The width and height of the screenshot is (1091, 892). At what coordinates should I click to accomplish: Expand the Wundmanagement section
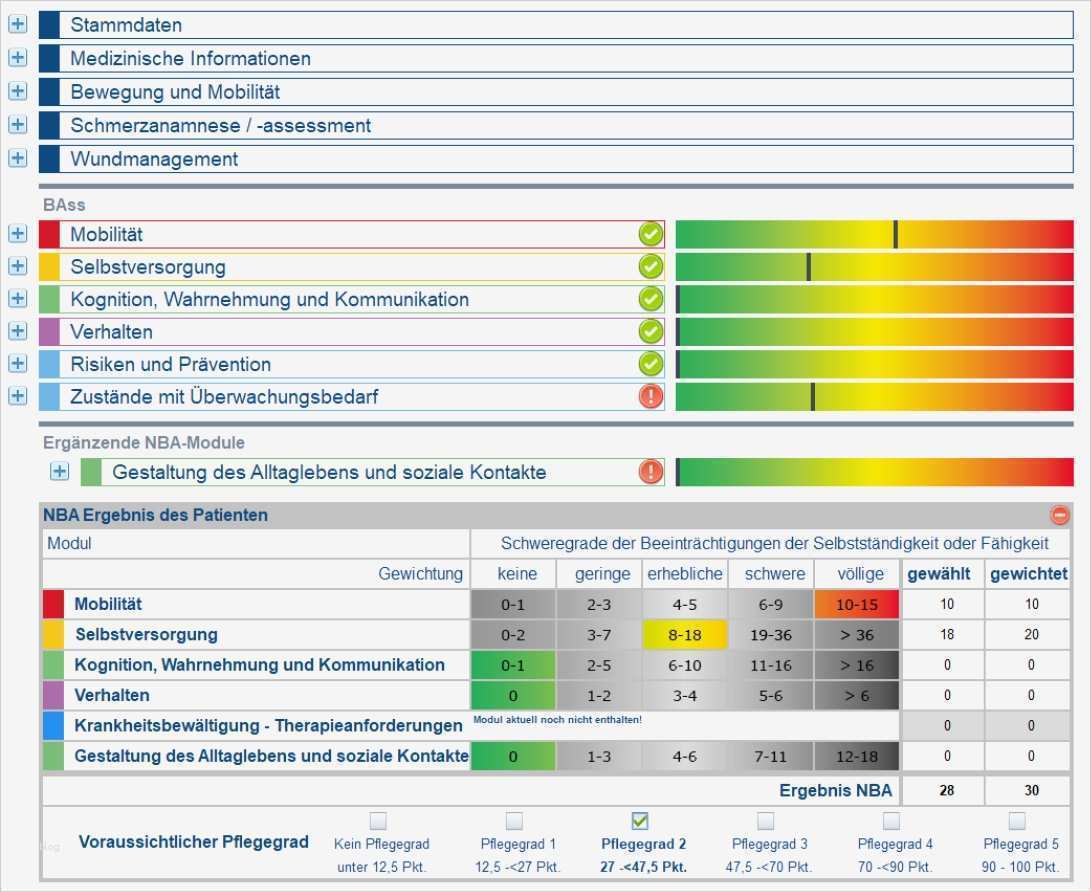[17, 158]
